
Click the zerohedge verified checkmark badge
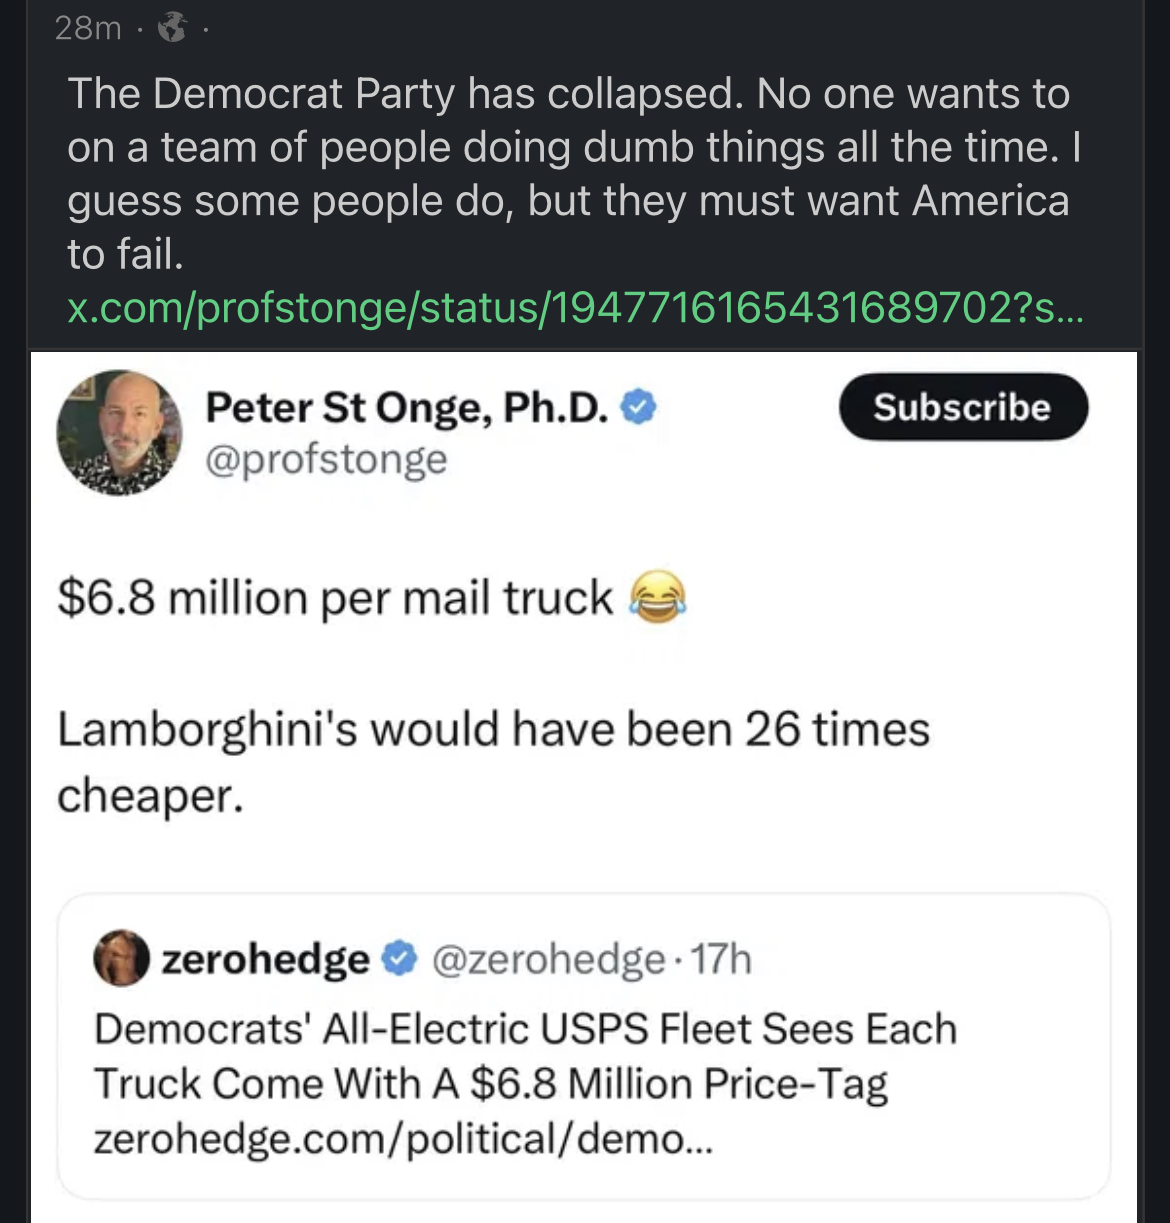(400, 958)
